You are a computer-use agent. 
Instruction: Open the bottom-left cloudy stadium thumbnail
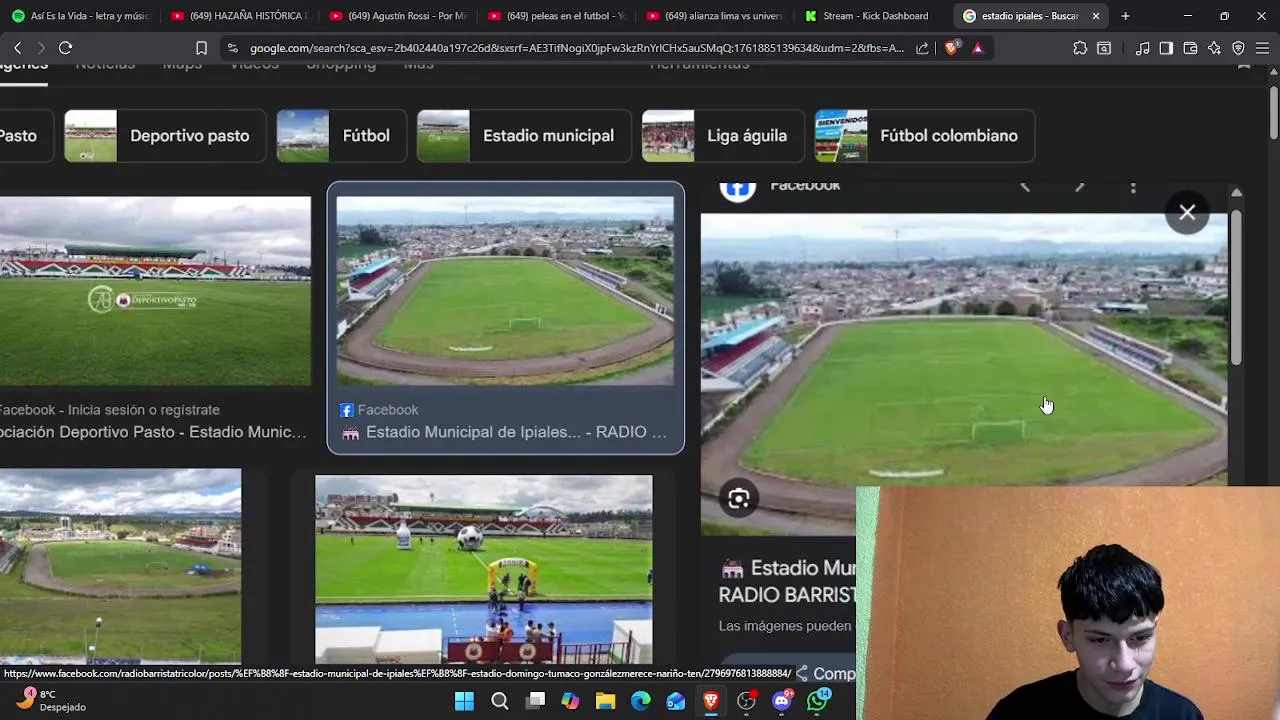tap(120, 566)
